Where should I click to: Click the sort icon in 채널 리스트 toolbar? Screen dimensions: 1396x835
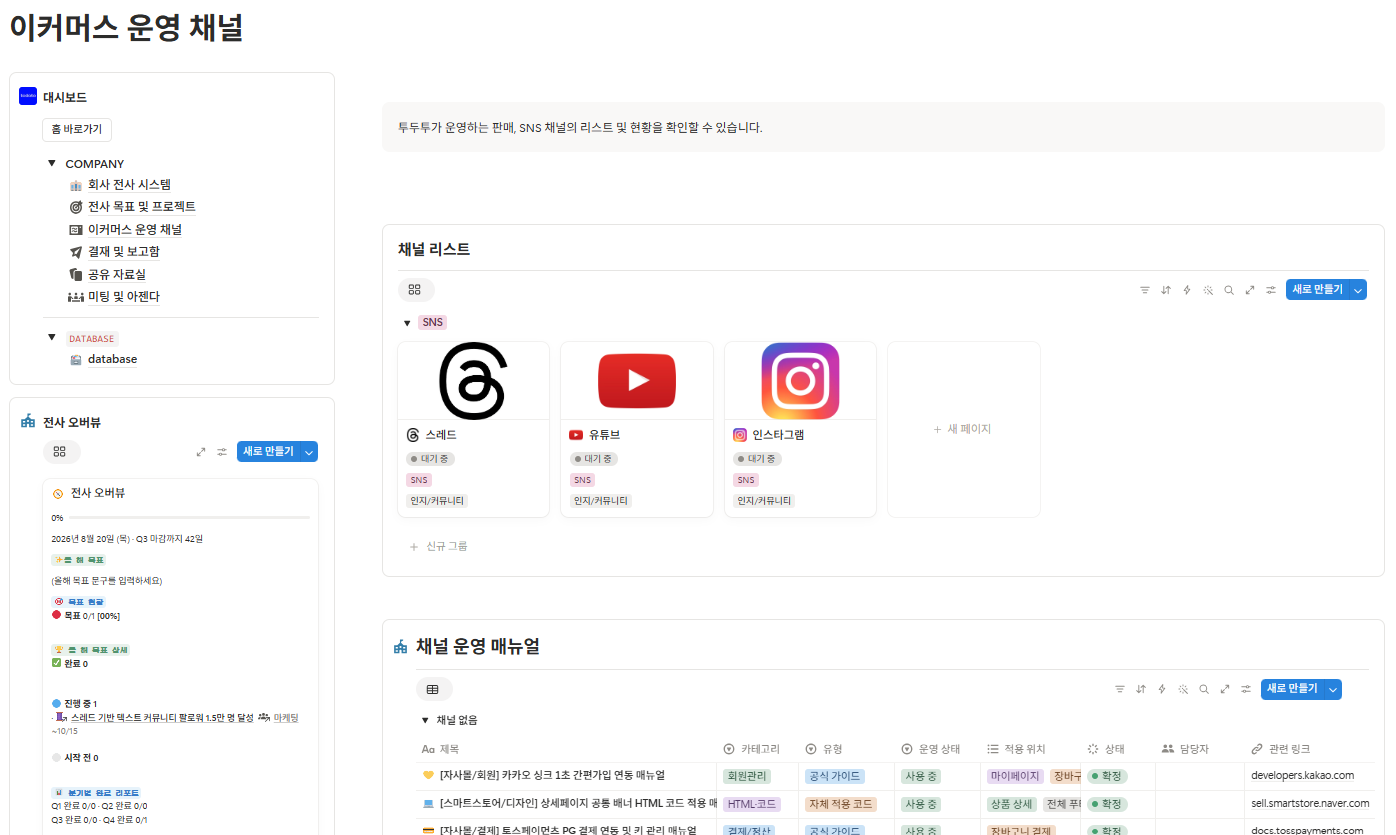[x=1166, y=290]
